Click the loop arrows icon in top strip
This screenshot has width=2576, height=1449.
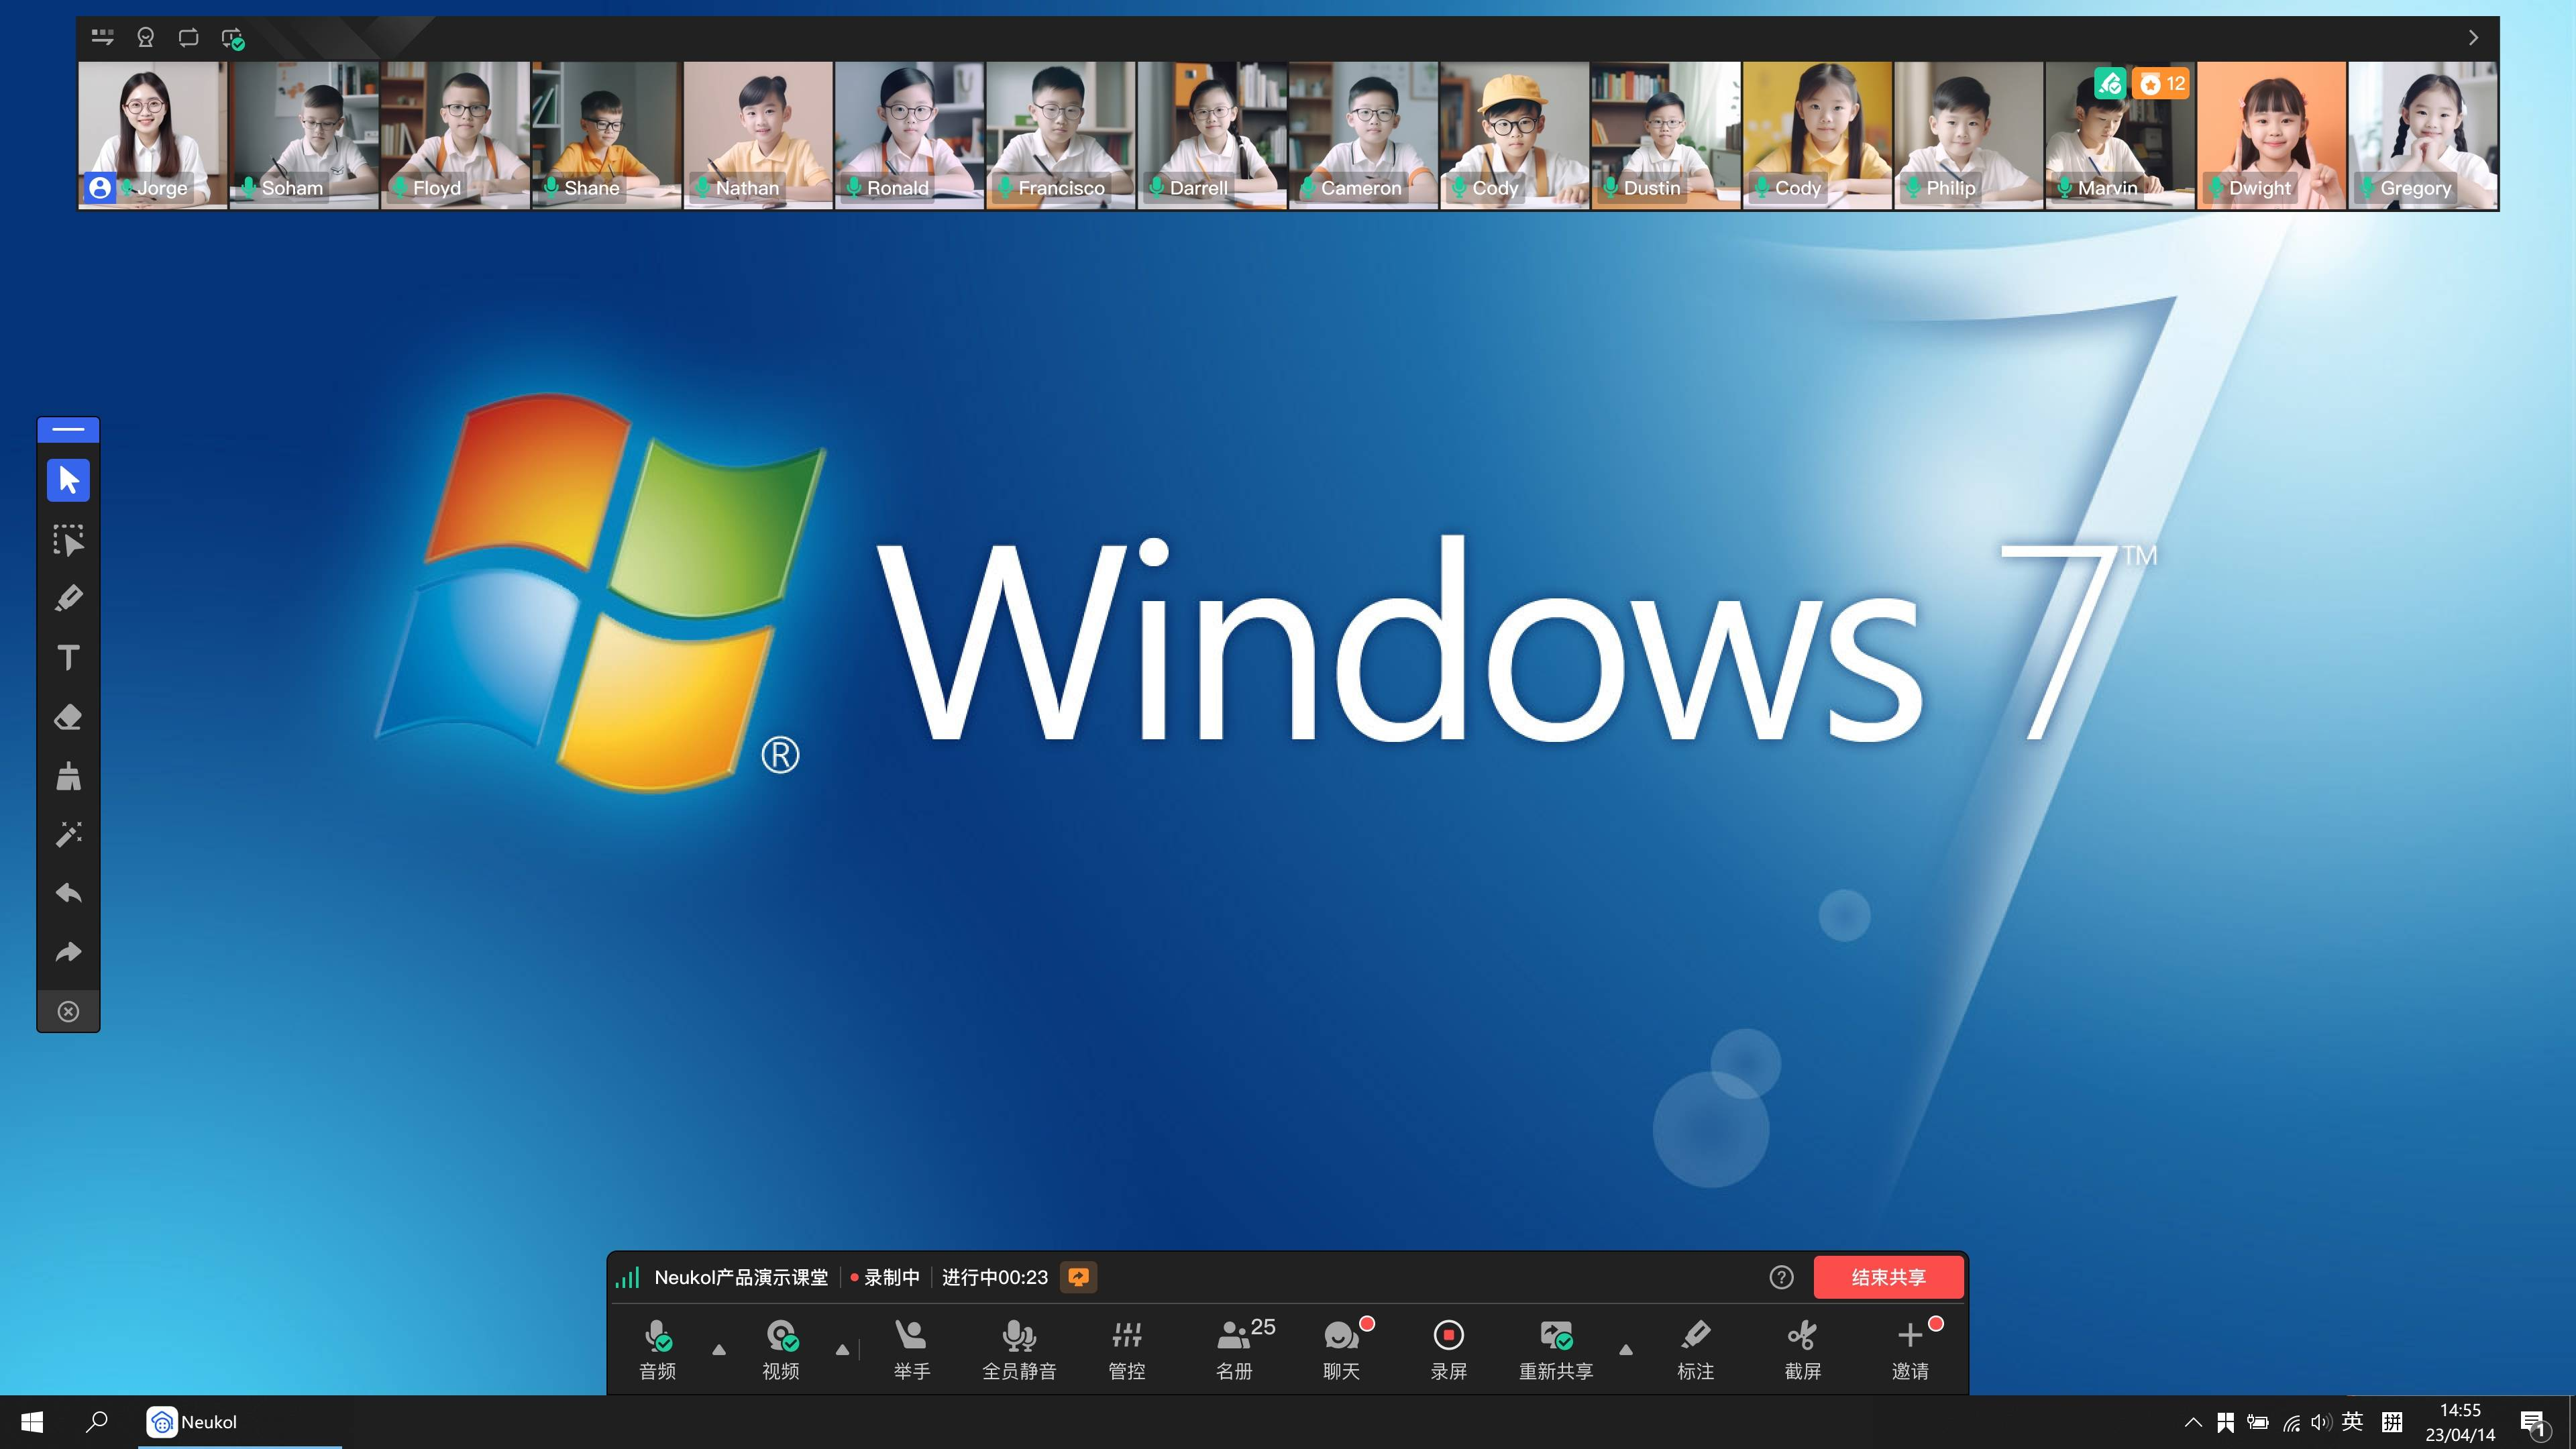pyautogui.click(x=188, y=38)
